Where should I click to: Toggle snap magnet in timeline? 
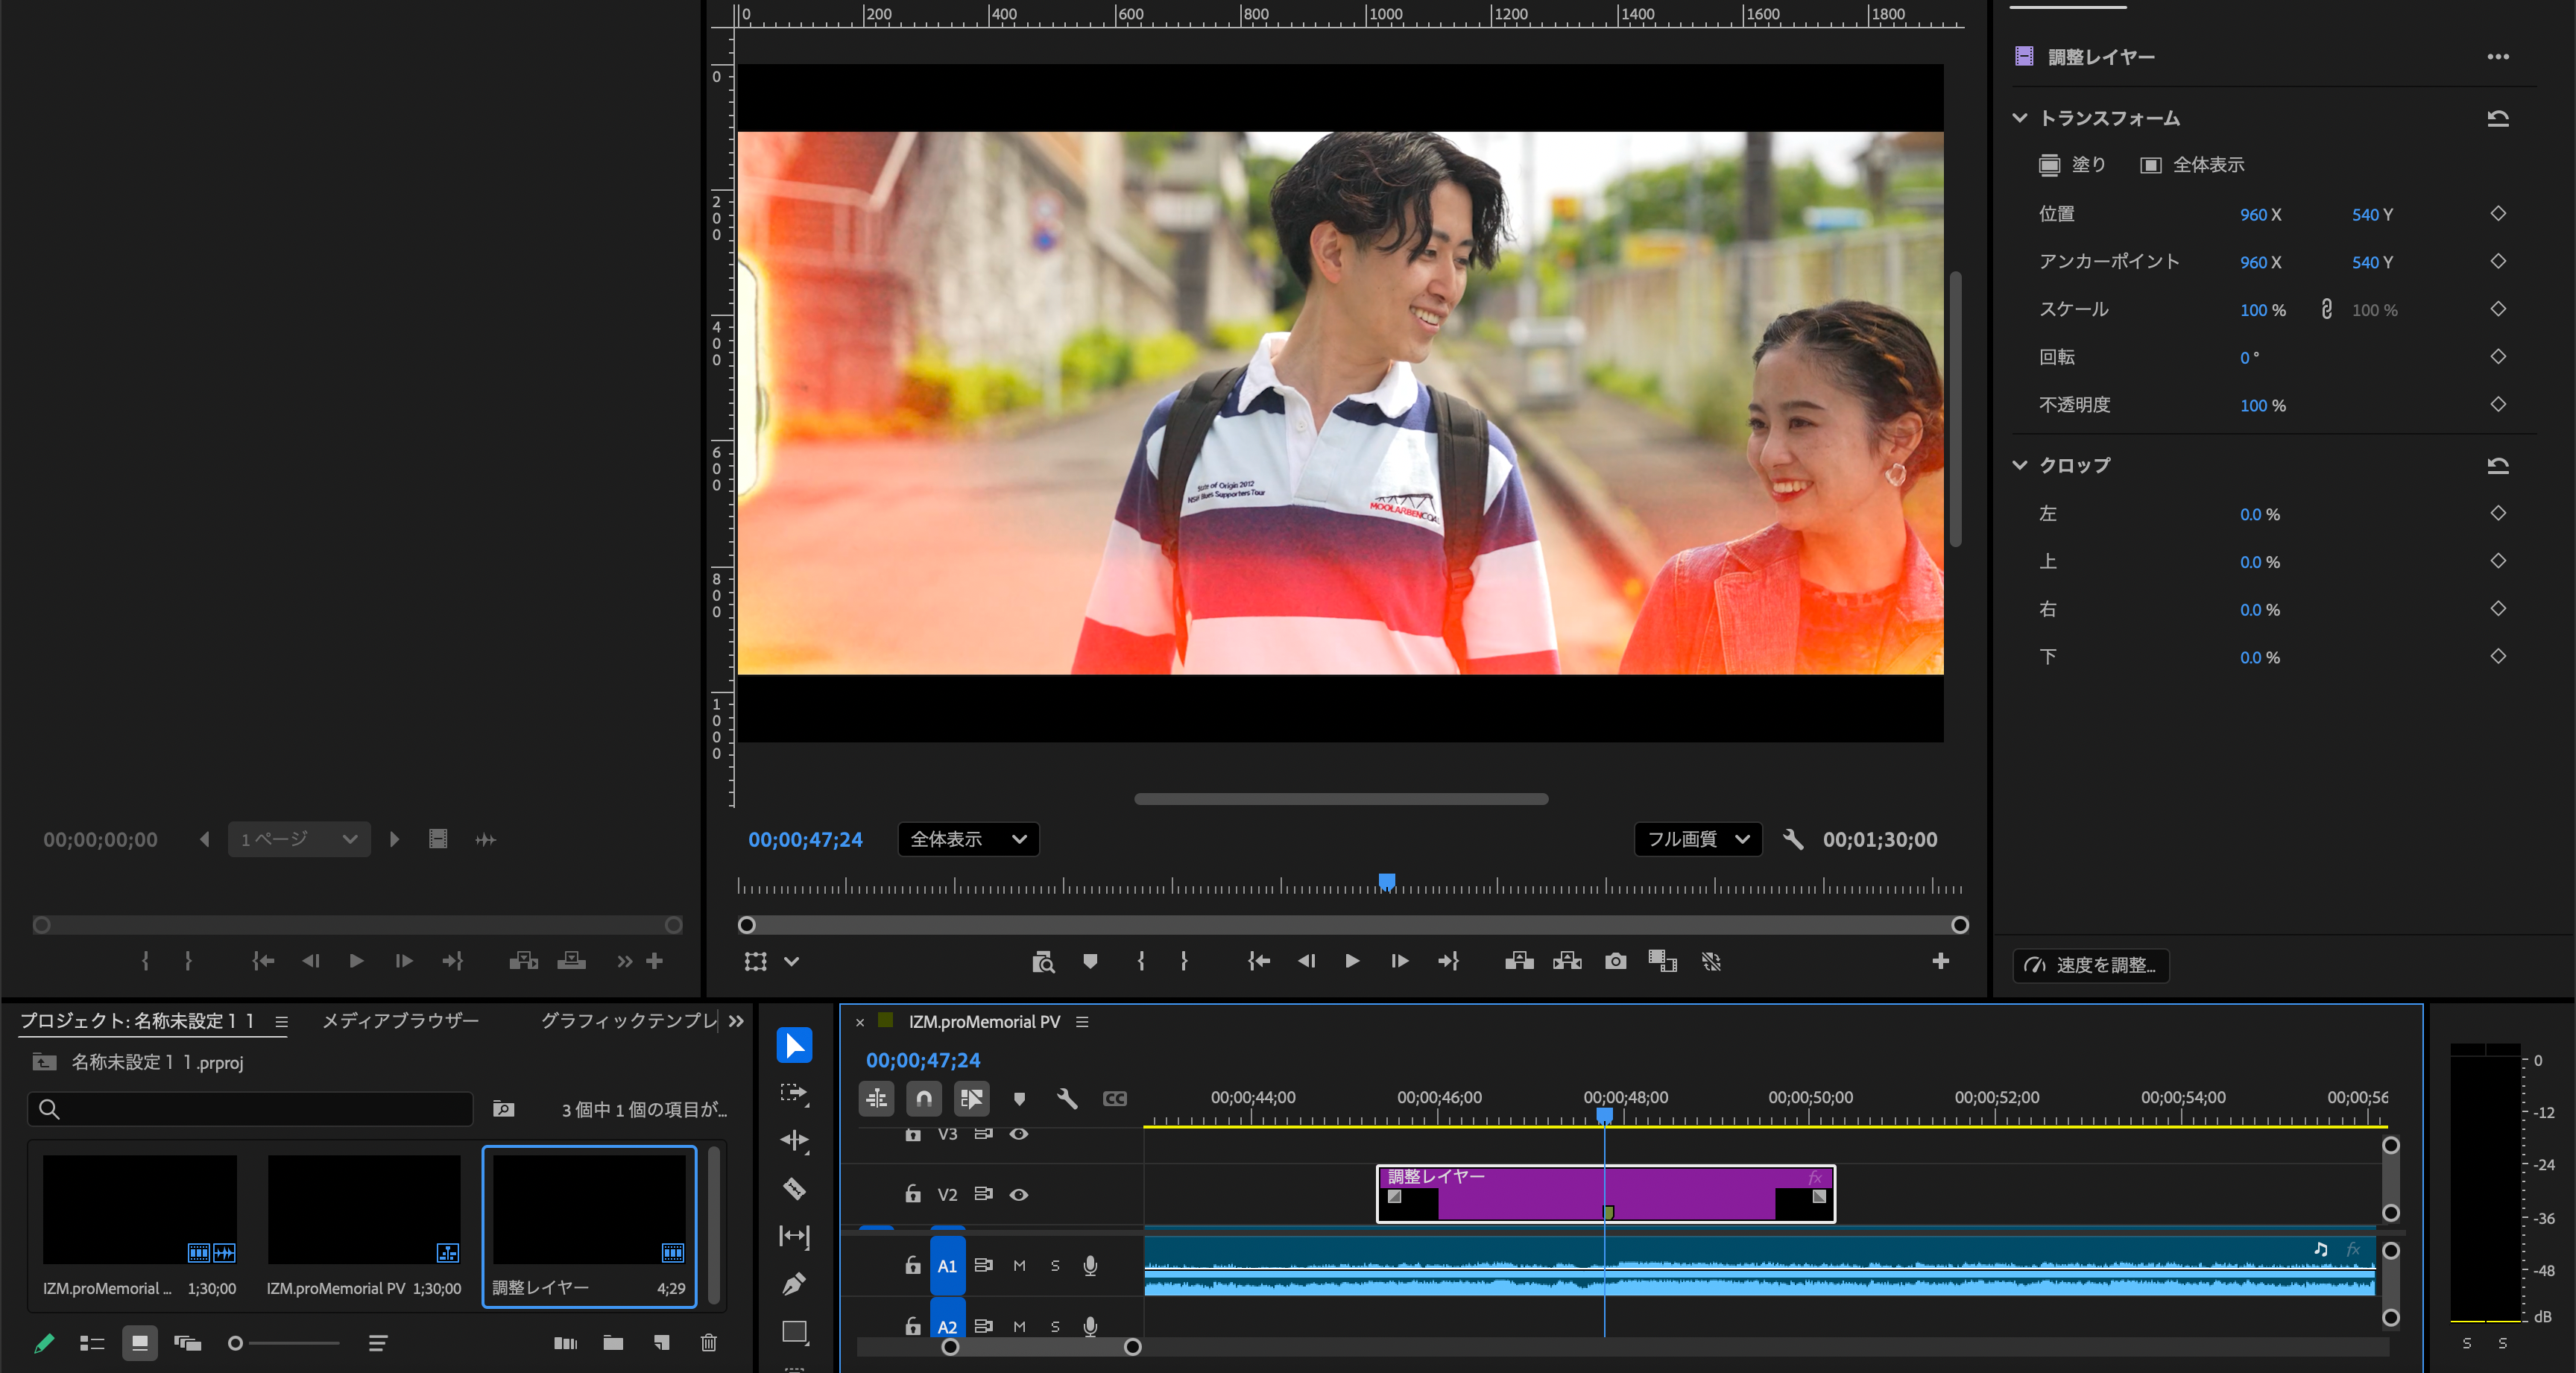pyautogui.click(x=924, y=1099)
